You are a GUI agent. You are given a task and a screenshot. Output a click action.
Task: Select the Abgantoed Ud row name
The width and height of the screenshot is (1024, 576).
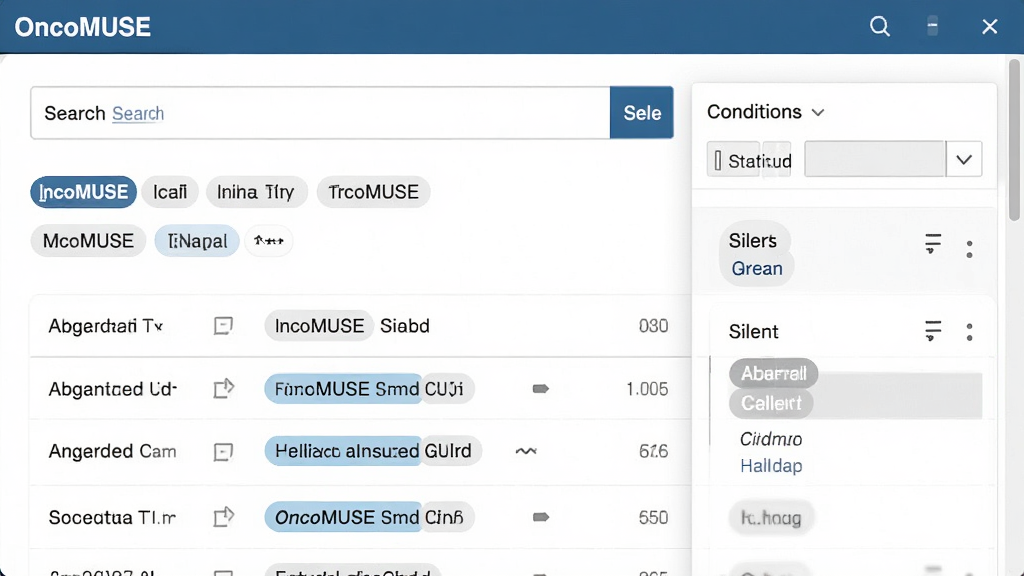coord(112,389)
